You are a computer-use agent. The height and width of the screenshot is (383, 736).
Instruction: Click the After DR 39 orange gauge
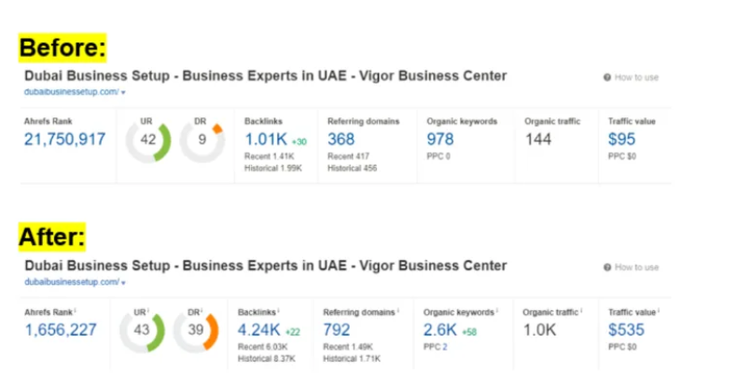click(196, 332)
